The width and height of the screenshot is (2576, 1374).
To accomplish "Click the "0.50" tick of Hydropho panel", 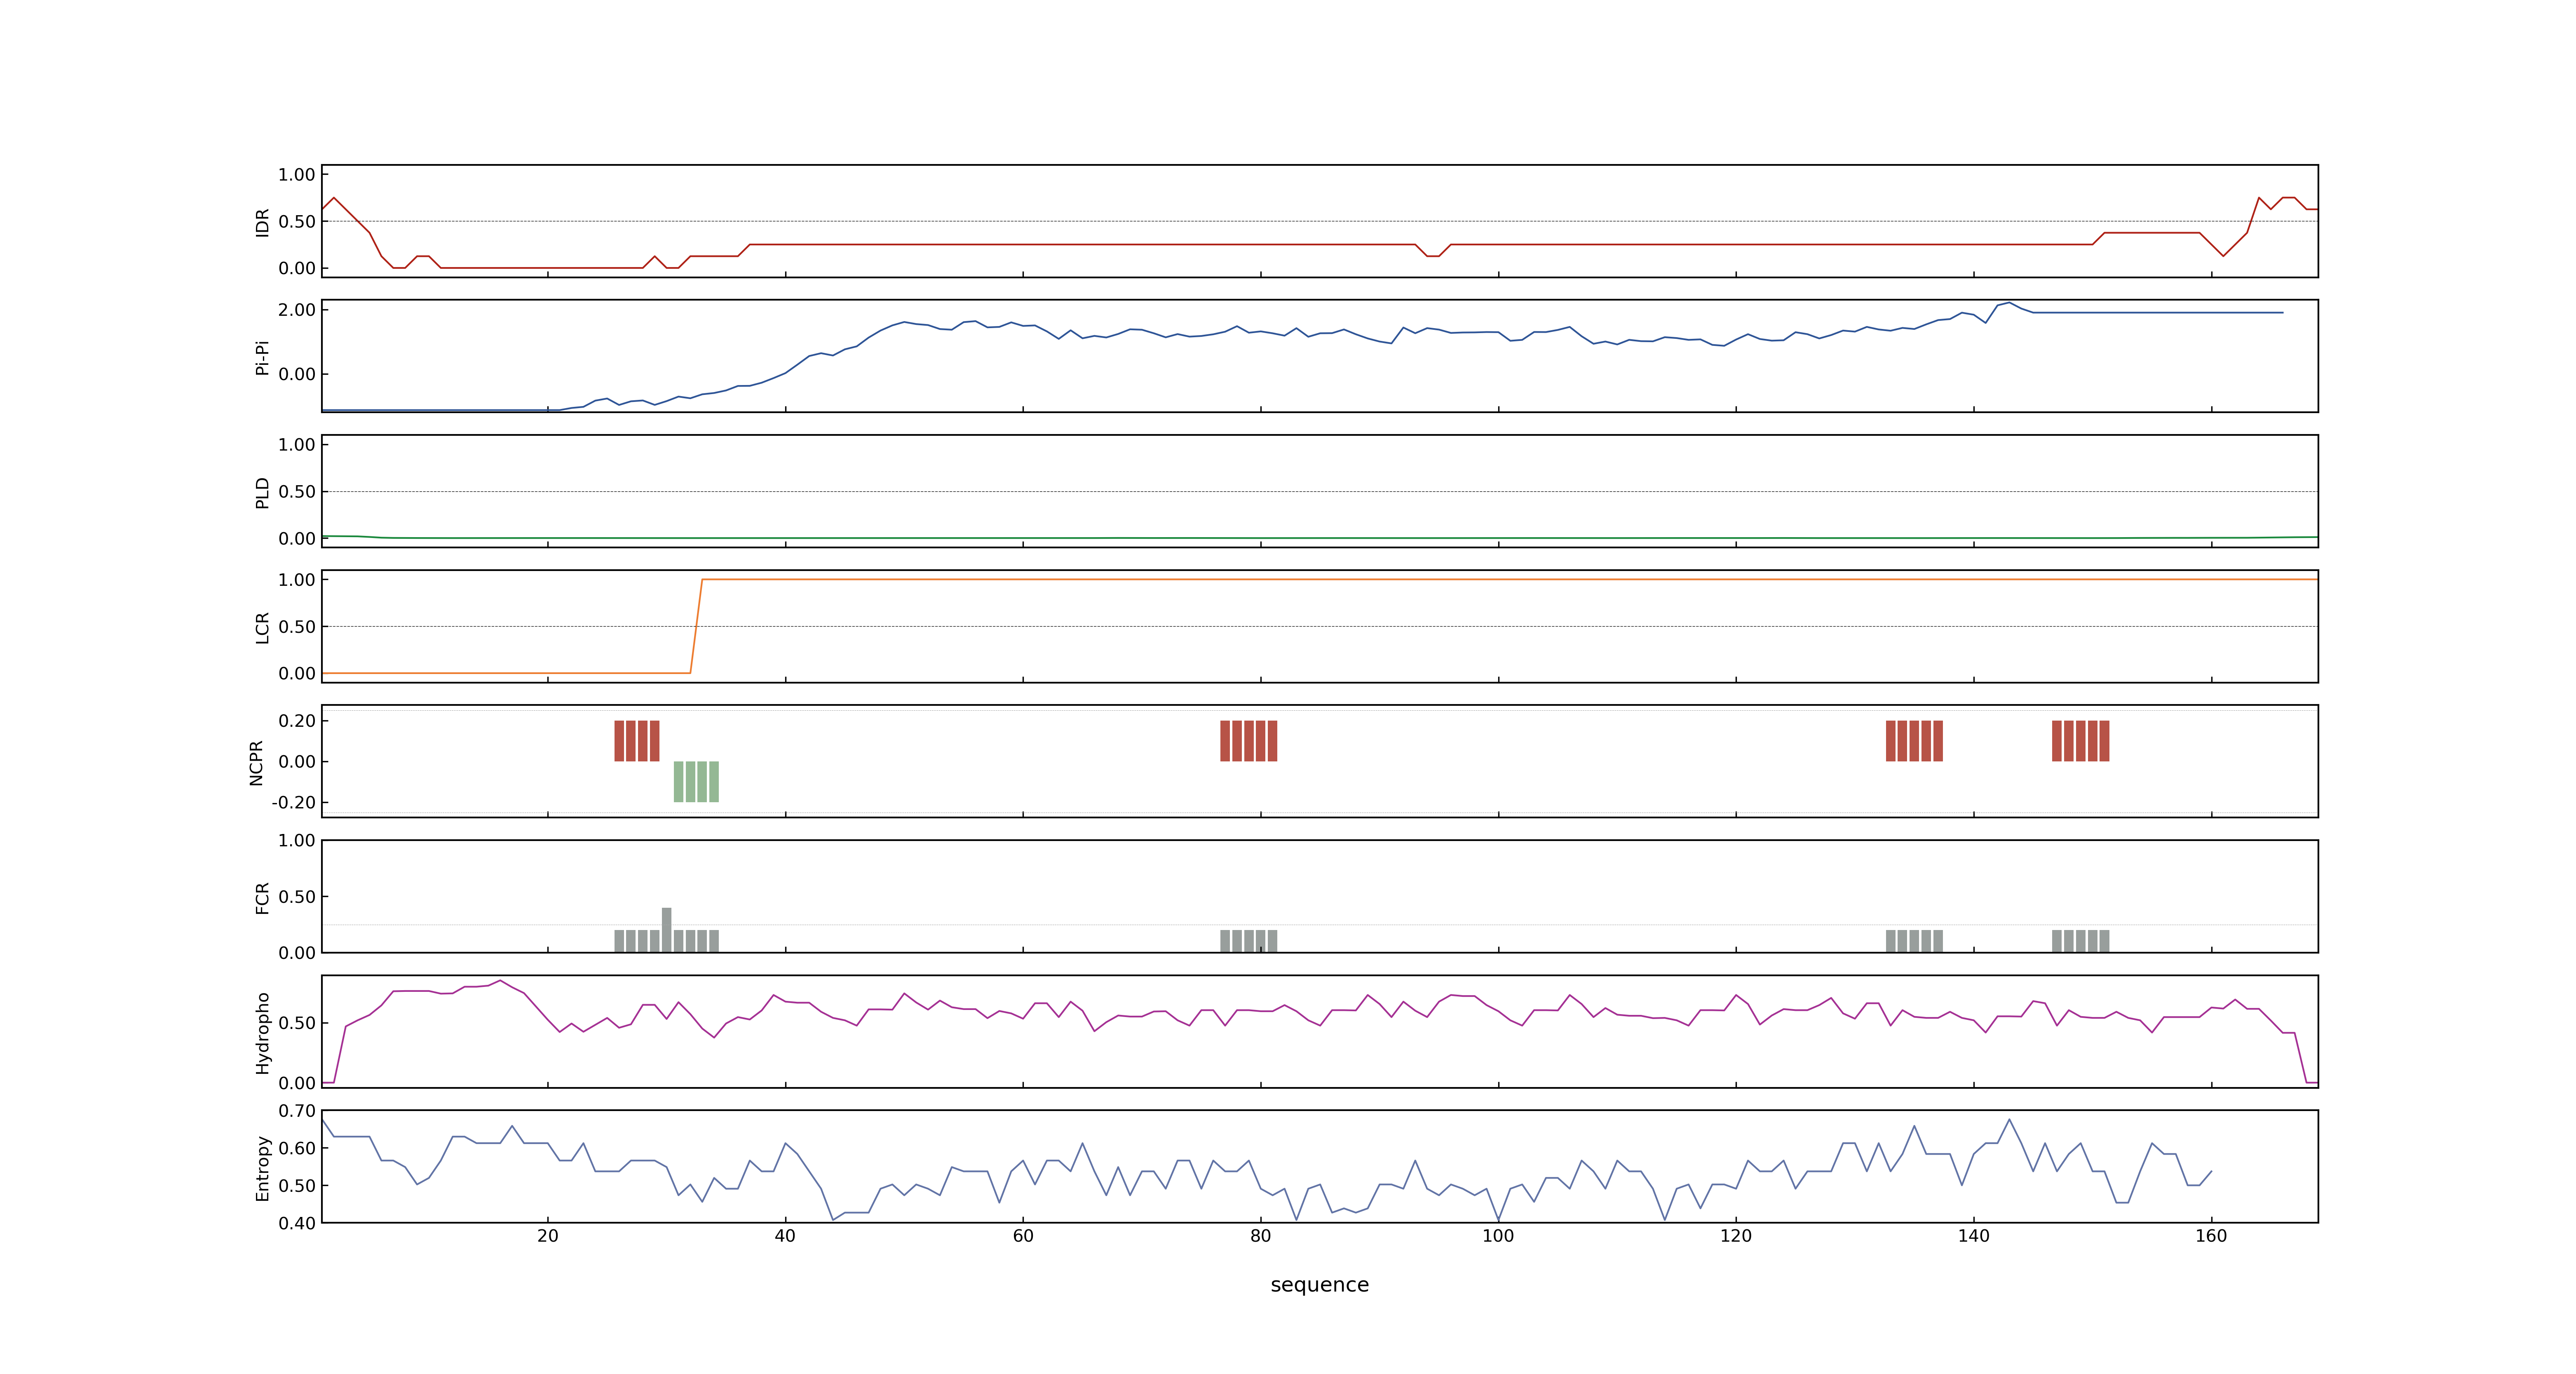I will 297,1023.
